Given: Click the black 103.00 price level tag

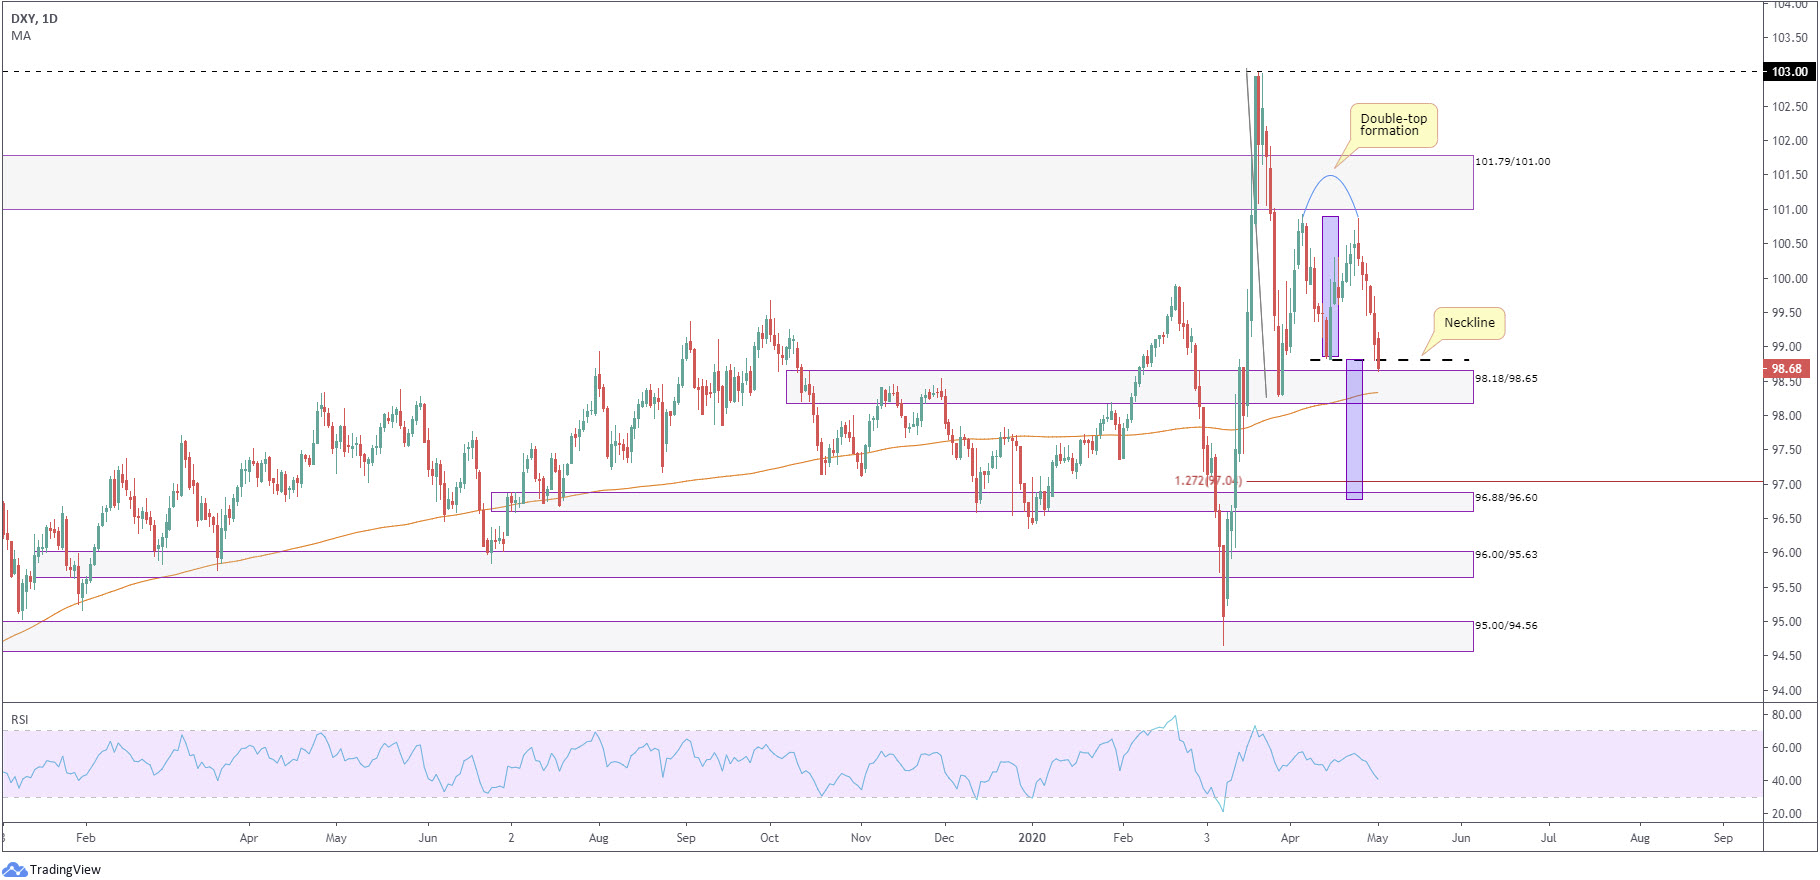Looking at the screenshot, I should point(1788,72).
